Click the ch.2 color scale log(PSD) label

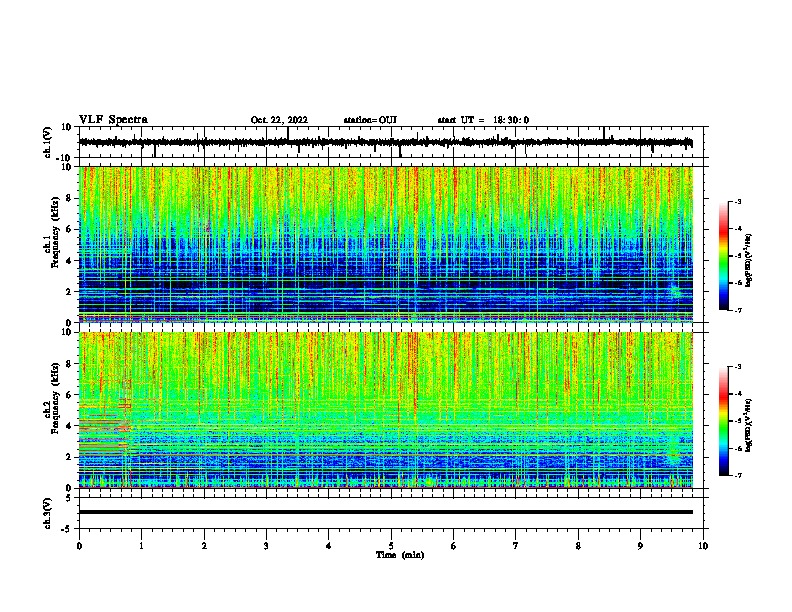pos(749,425)
